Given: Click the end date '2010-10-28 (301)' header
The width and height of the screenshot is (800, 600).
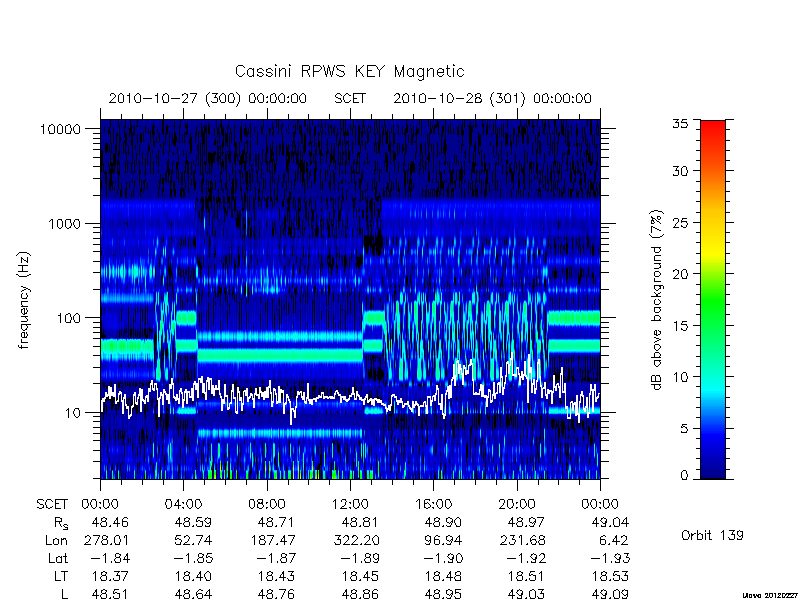Looking at the screenshot, I should 459,98.
